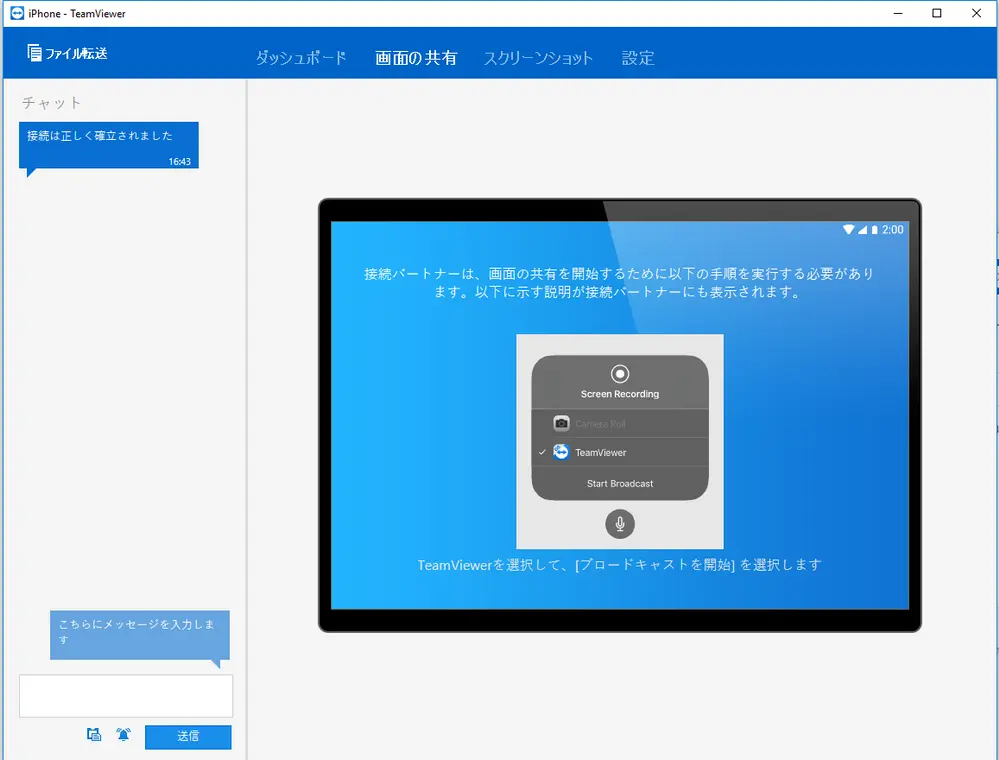Click the Start Broadcast label
Image resolution: width=999 pixels, height=760 pixels.
pyautogui.click(x=620, y=484)
